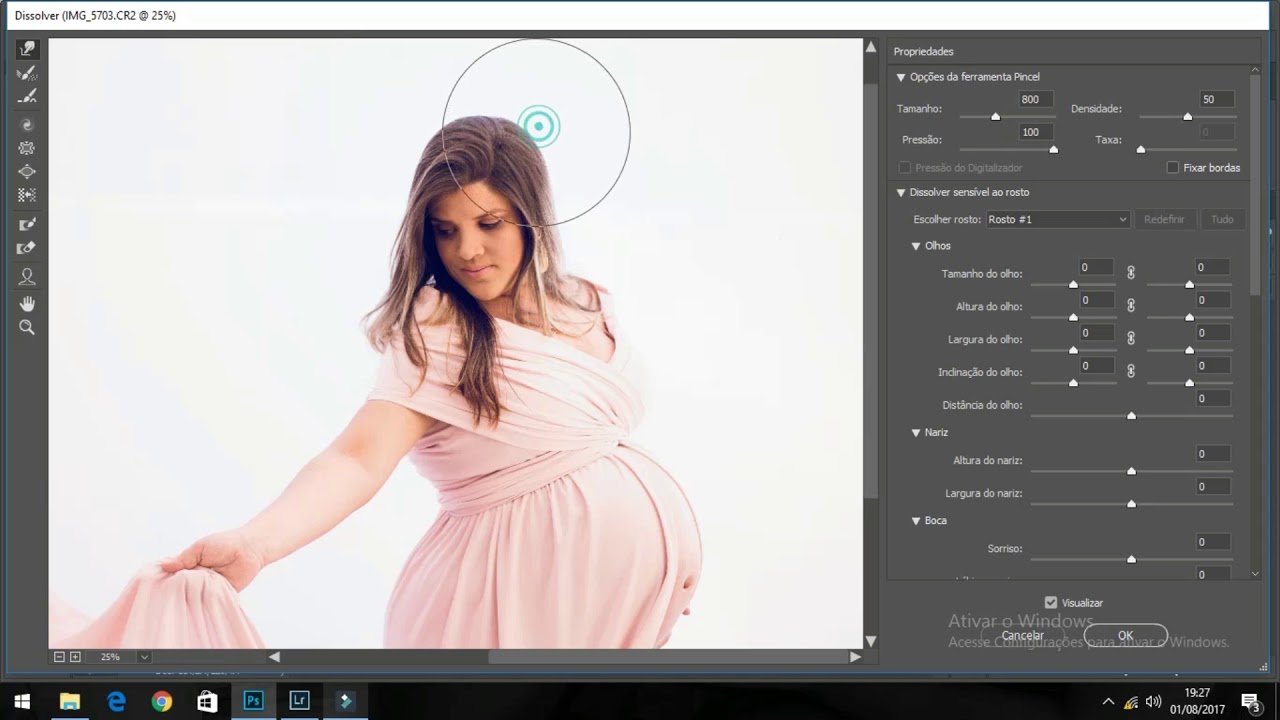1280x720 pixels.
Task: Open the 25% zoom level dropdown
Action: (x=145, y=657)
